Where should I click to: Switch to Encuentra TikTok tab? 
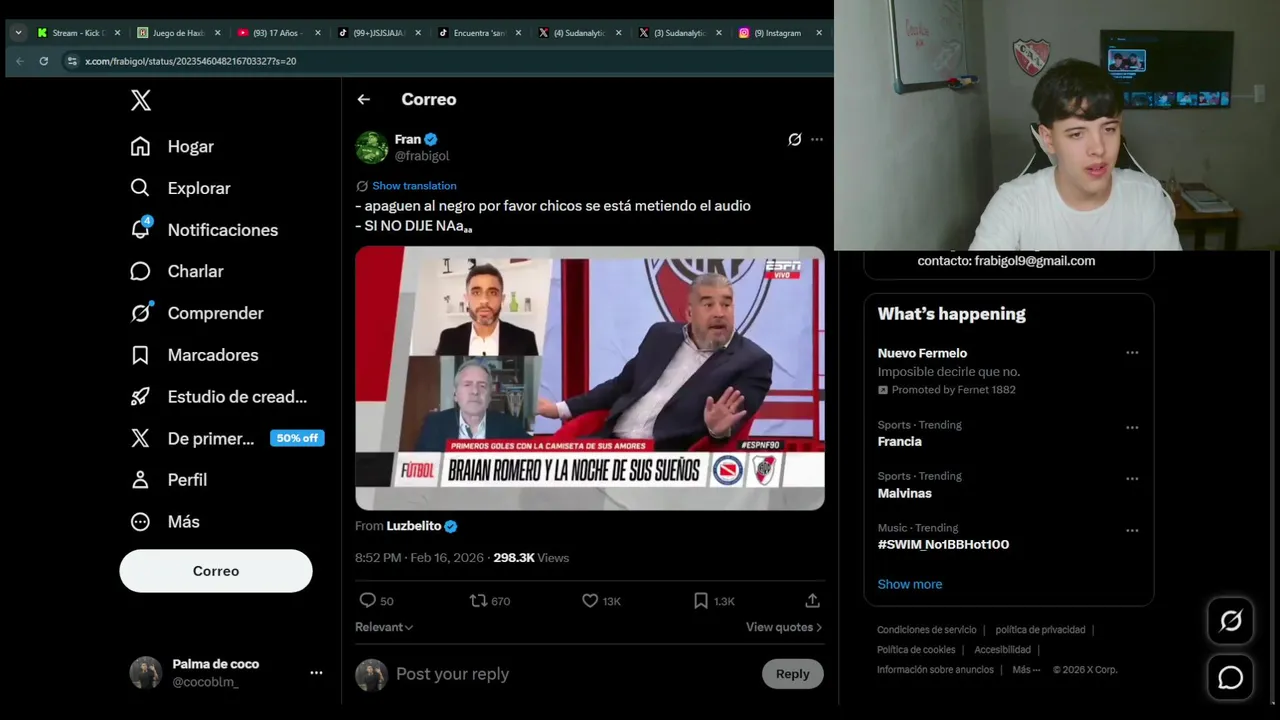478,33
